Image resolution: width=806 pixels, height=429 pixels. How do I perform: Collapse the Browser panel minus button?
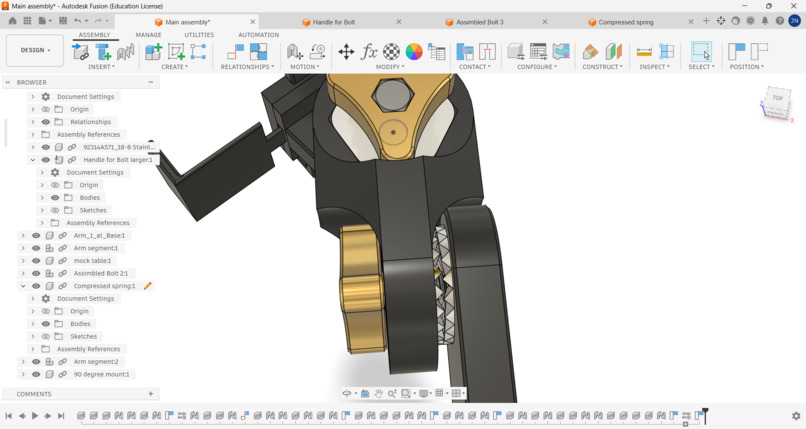pos(151,82)
